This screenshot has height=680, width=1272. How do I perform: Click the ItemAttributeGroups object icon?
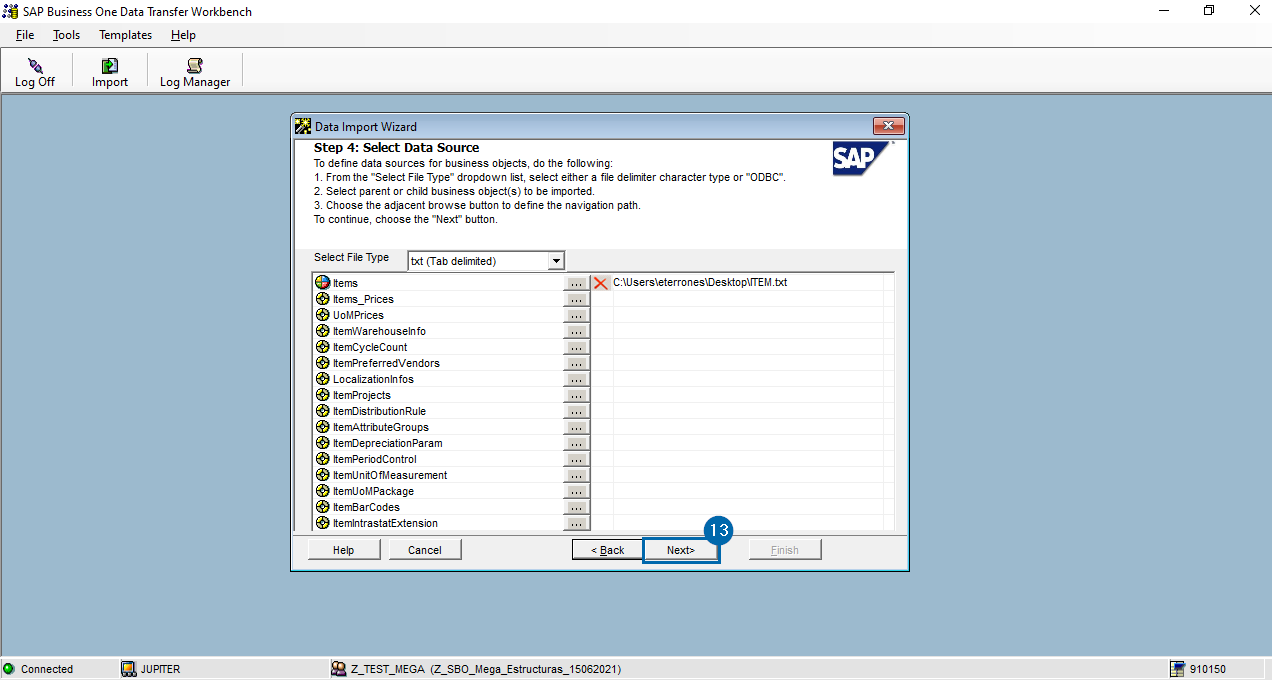(x=322, y=427)
